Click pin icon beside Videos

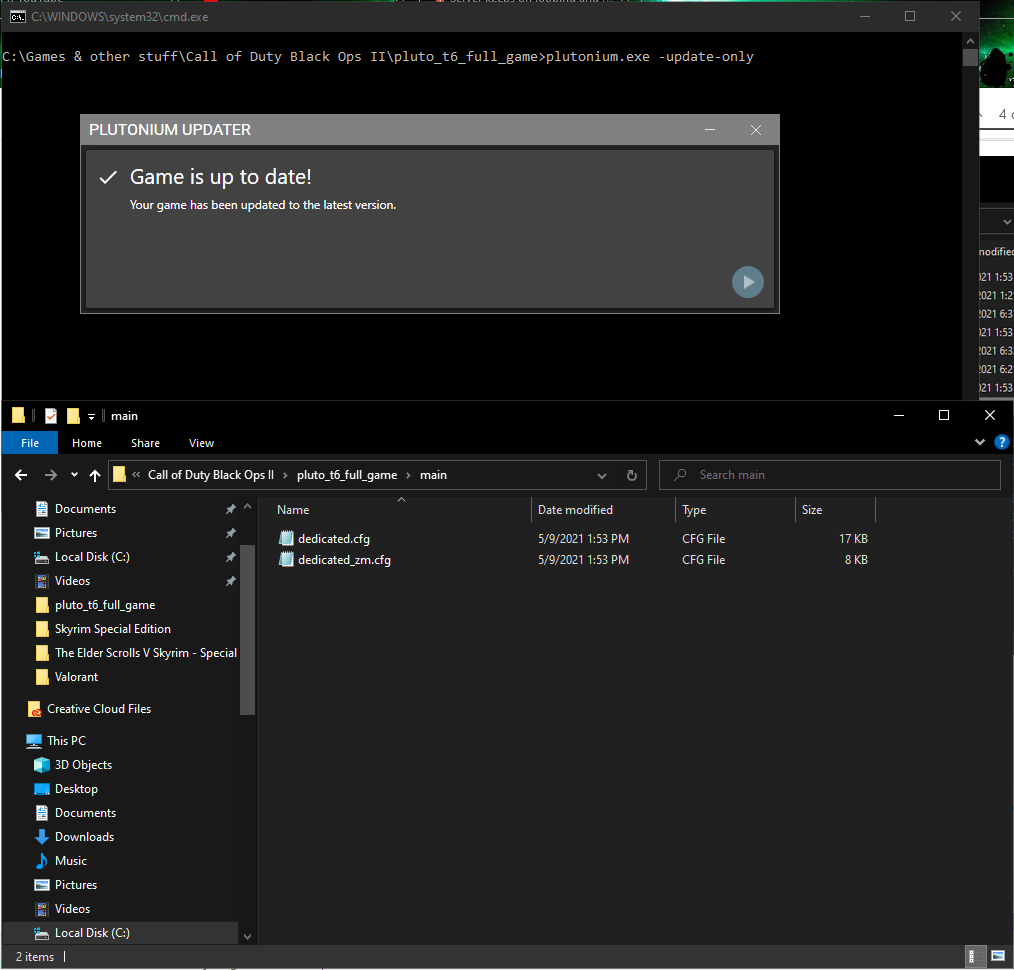pyautogui.click(x=230, y=581)
